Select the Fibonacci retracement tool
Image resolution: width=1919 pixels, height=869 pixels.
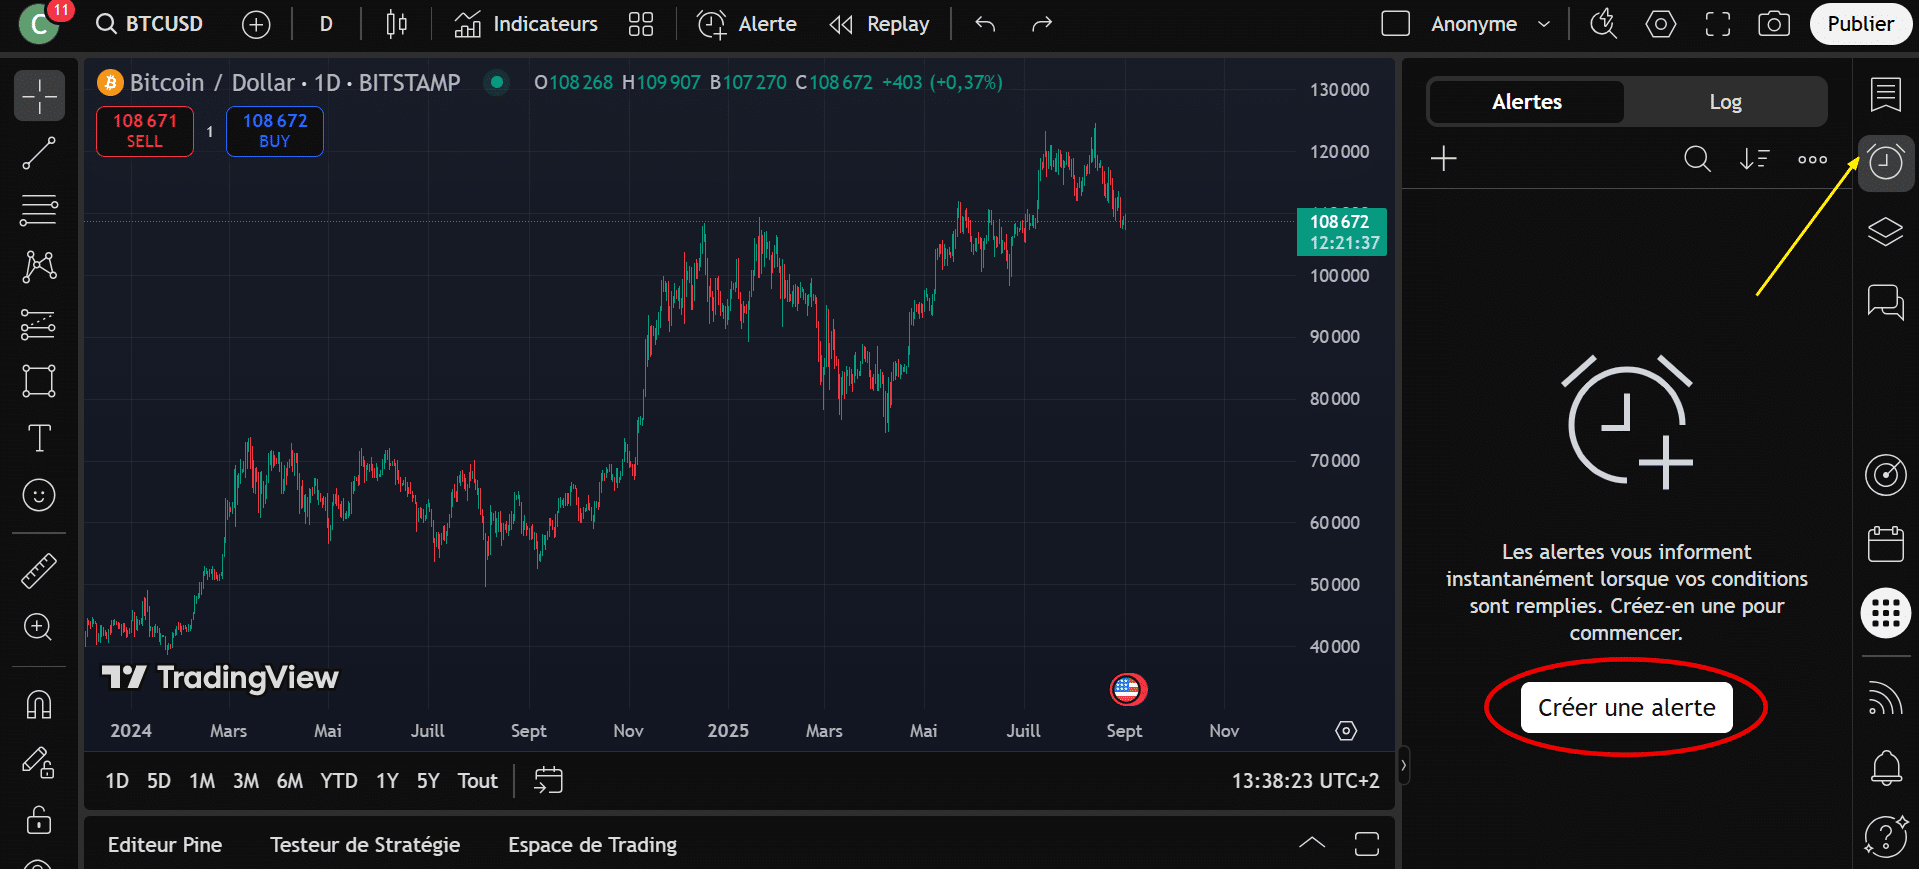click(39, 211)
